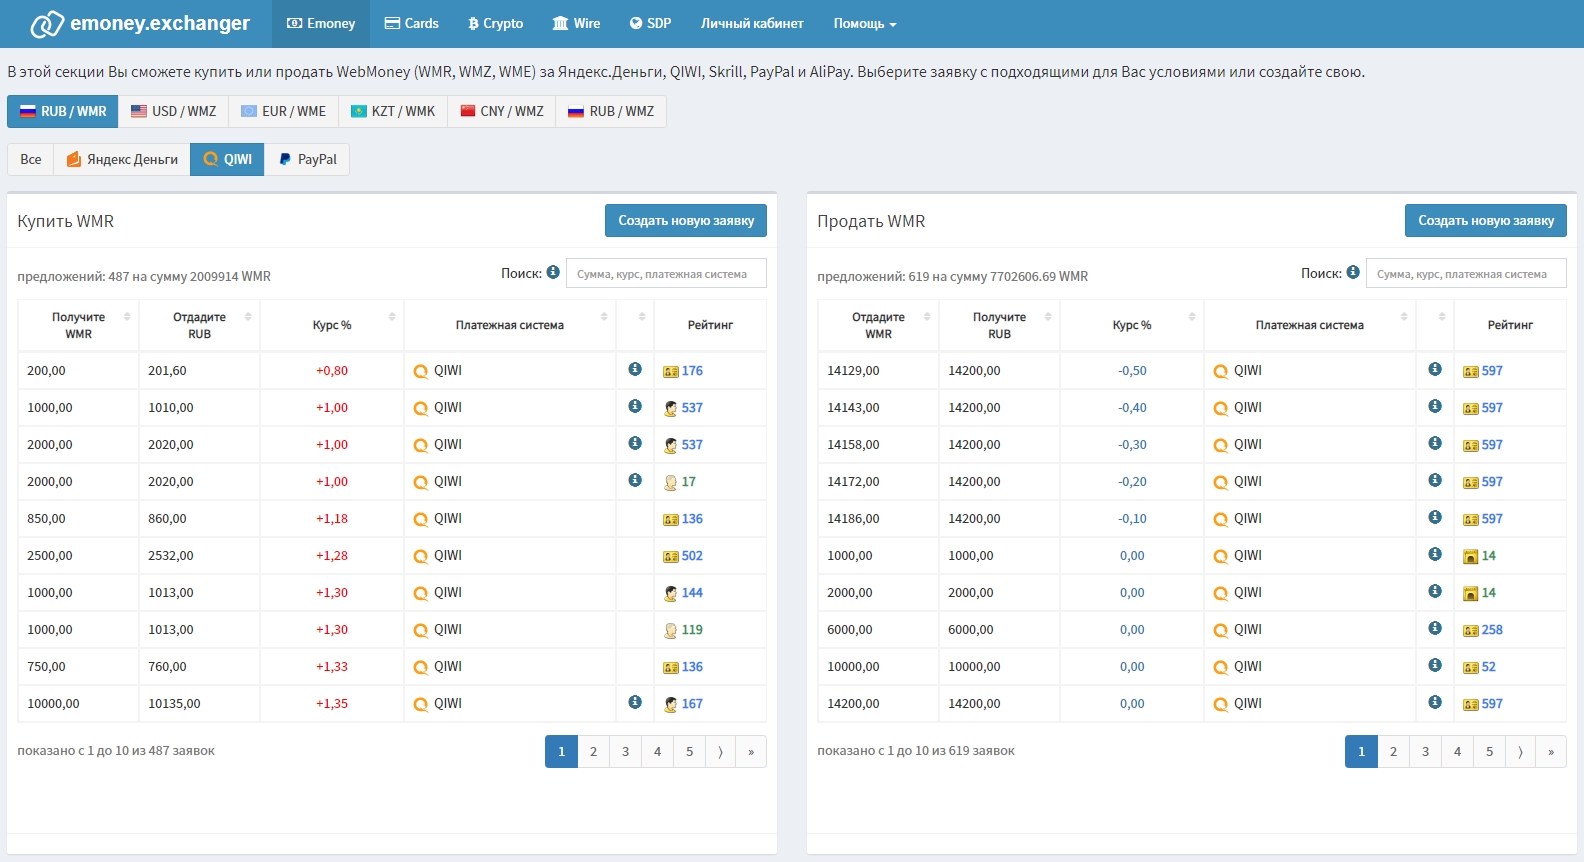Filter by Яндекс Деньги

pyautogui.click(x=122, y=160)
